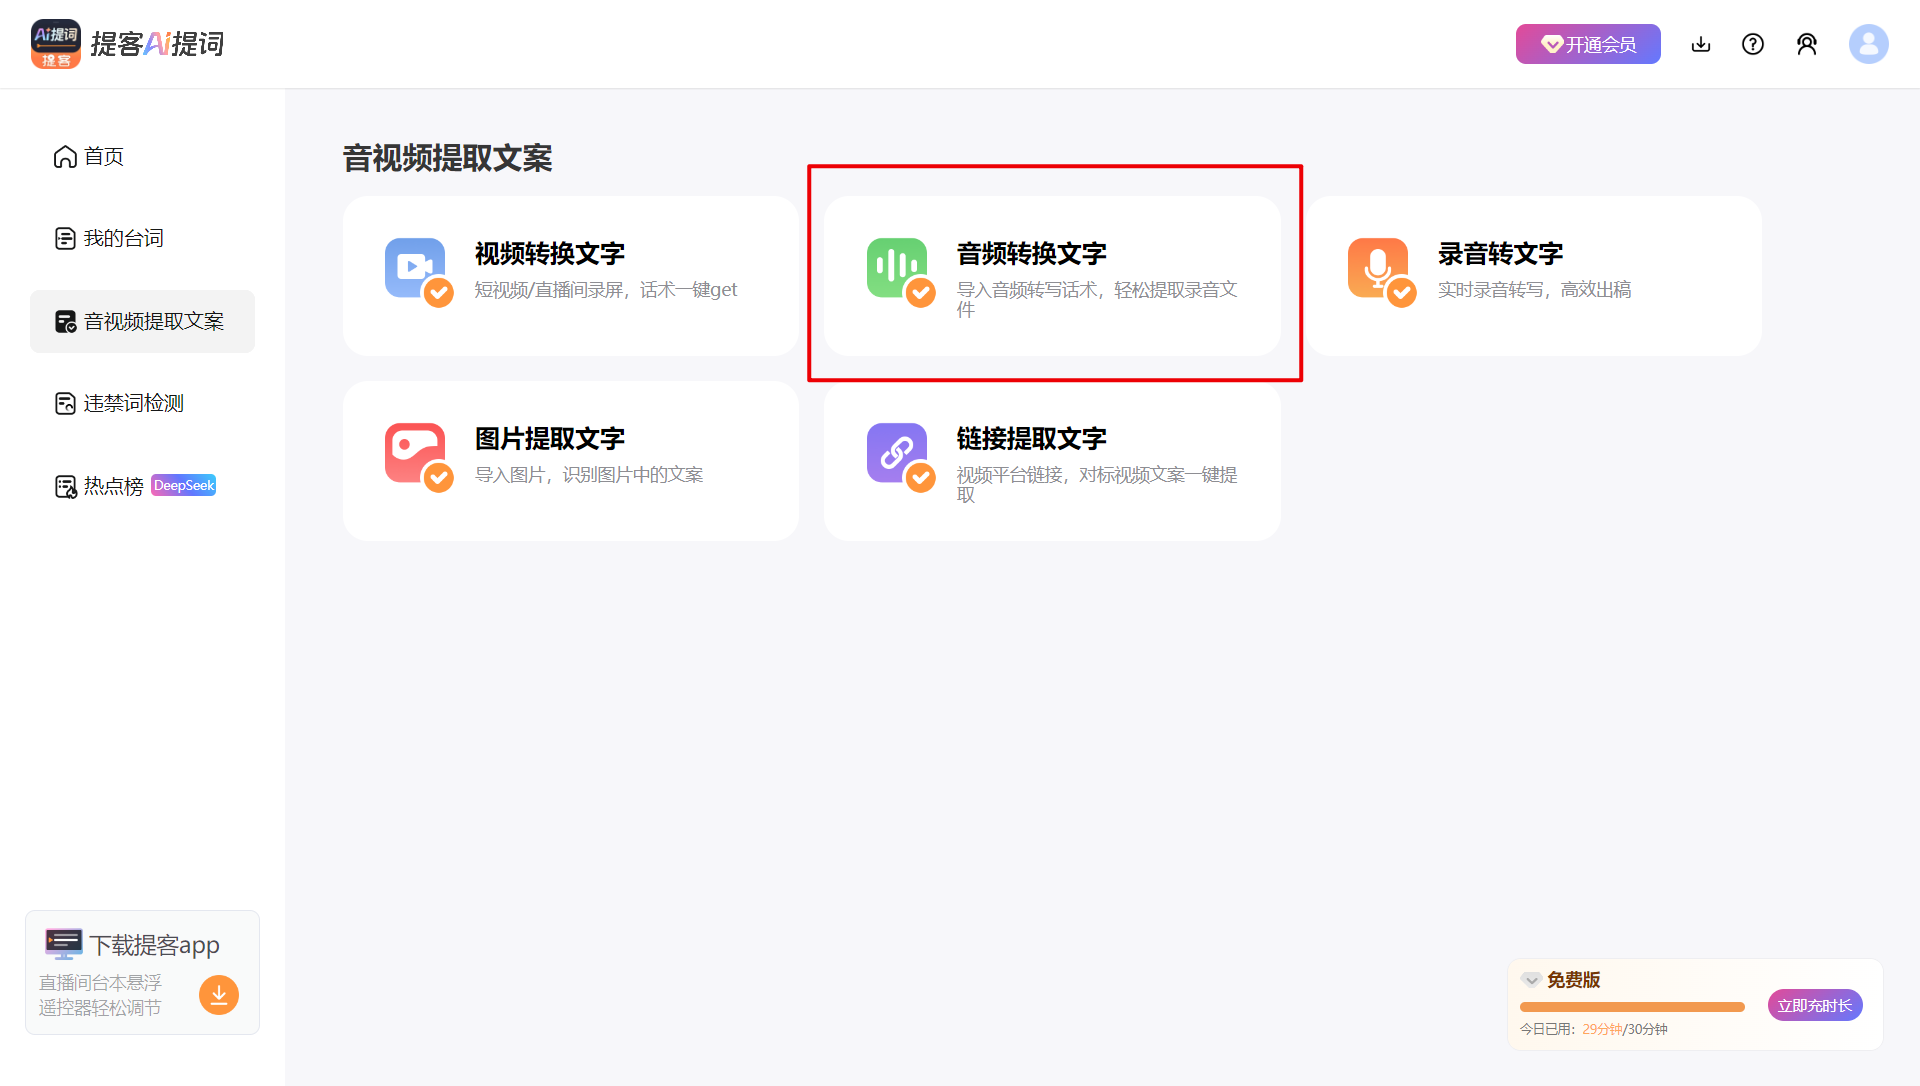Click the 音频转换文字 green waveform icon
Viewport: 1920px width, 1086px height.
901,272
